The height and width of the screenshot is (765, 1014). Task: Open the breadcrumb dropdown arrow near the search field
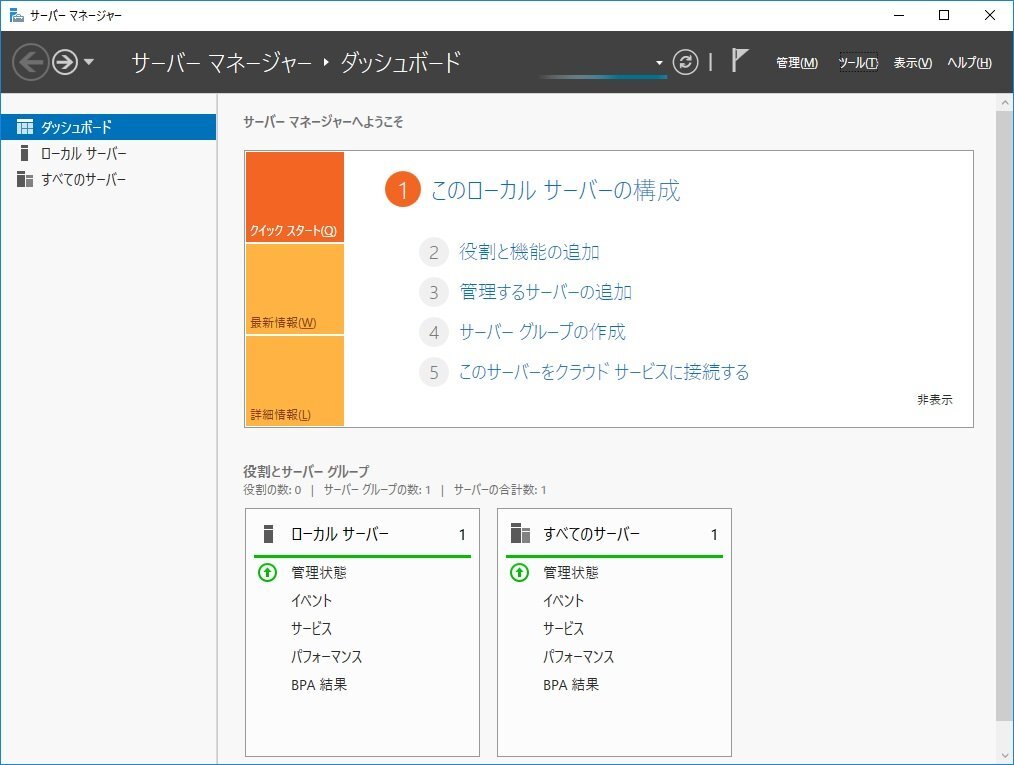[x=659, y=62]
